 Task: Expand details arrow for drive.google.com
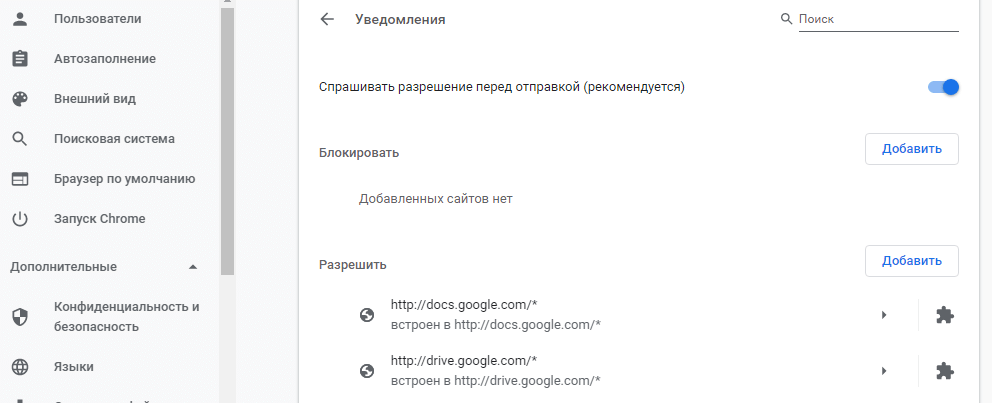884,371
